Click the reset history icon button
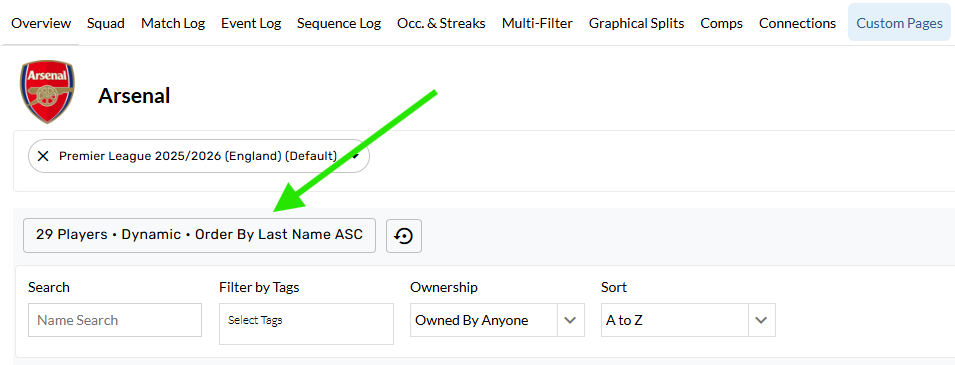The image size is (955, 365). coord(404,236)
